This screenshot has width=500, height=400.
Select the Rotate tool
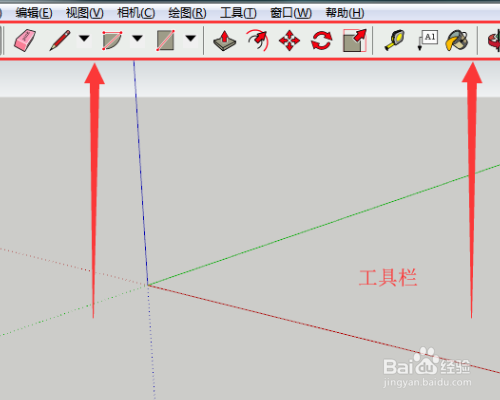(x=322, y=41)
